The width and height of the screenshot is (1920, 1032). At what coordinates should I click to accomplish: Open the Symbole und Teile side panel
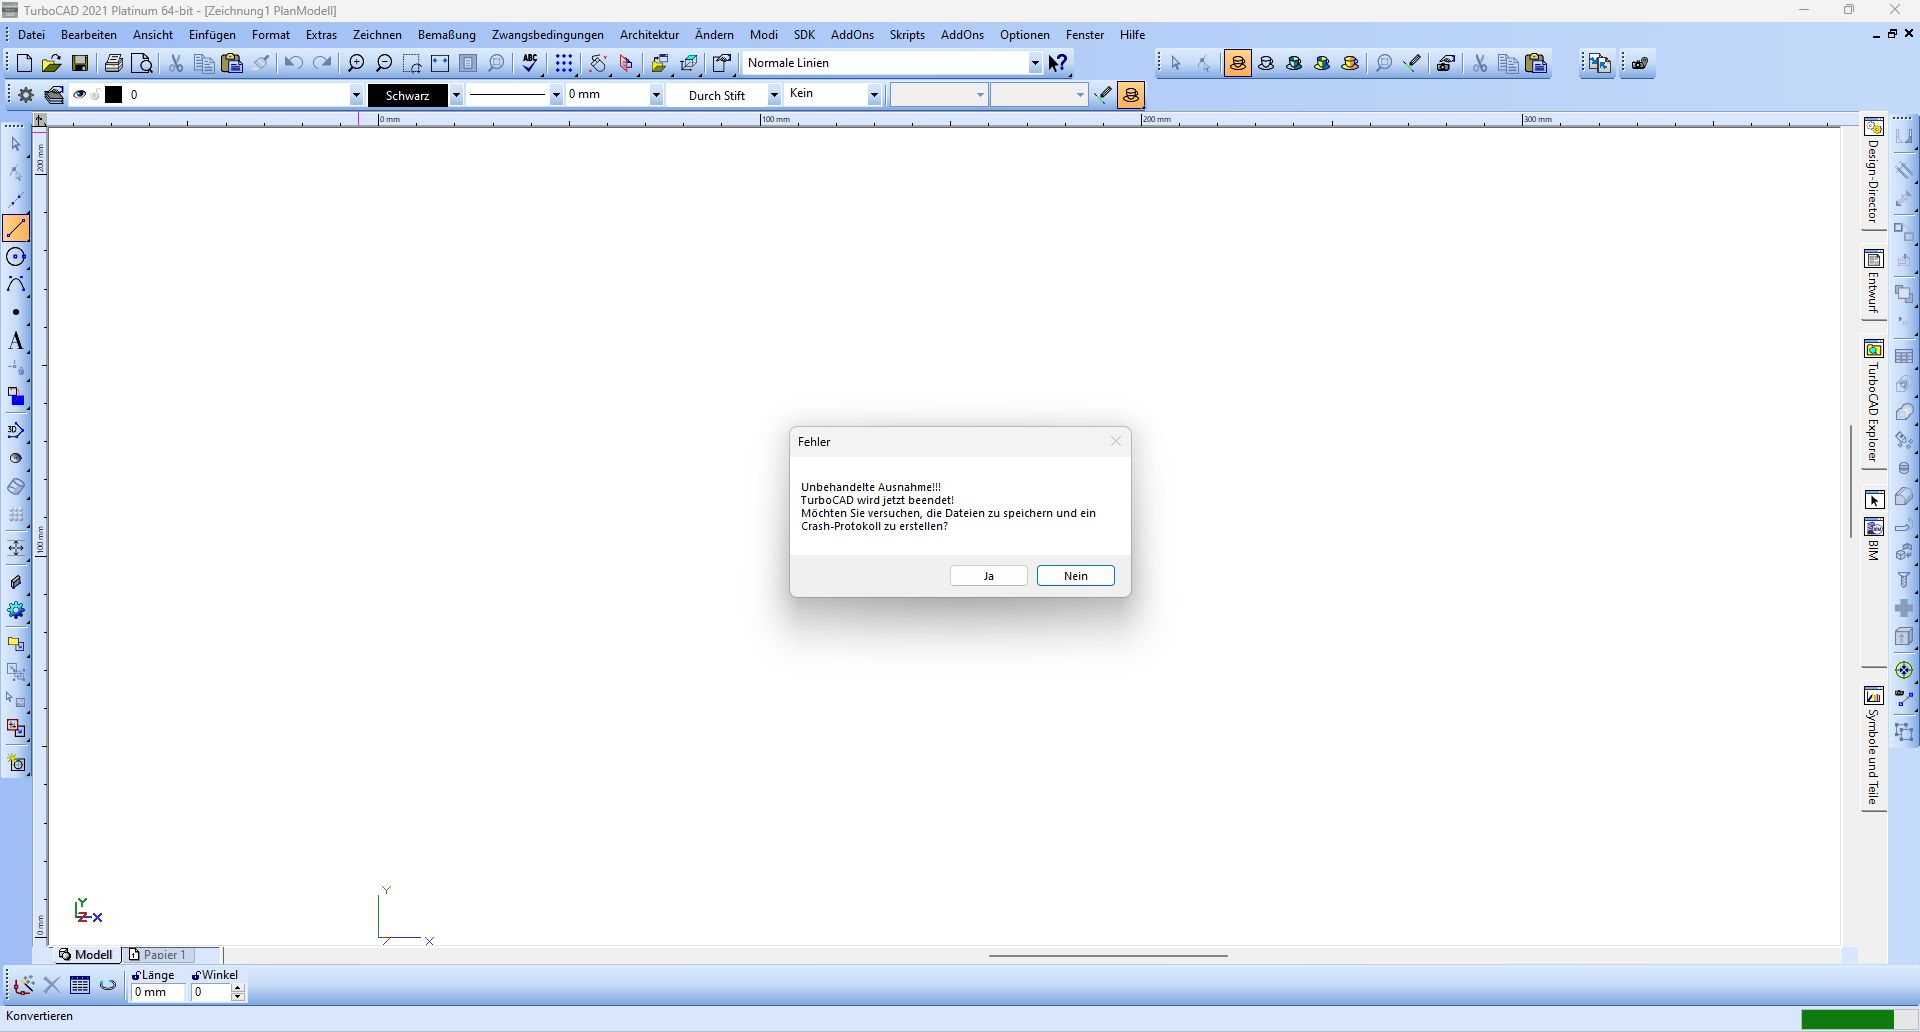pyautogui.click(x=1873, y=746)
